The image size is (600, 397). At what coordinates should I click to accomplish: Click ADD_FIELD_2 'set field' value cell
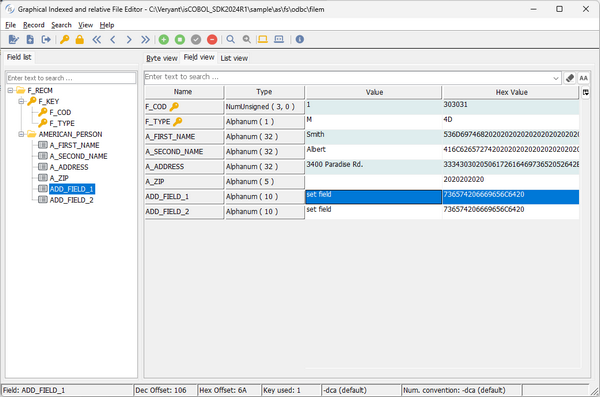(x=374, y=212)
